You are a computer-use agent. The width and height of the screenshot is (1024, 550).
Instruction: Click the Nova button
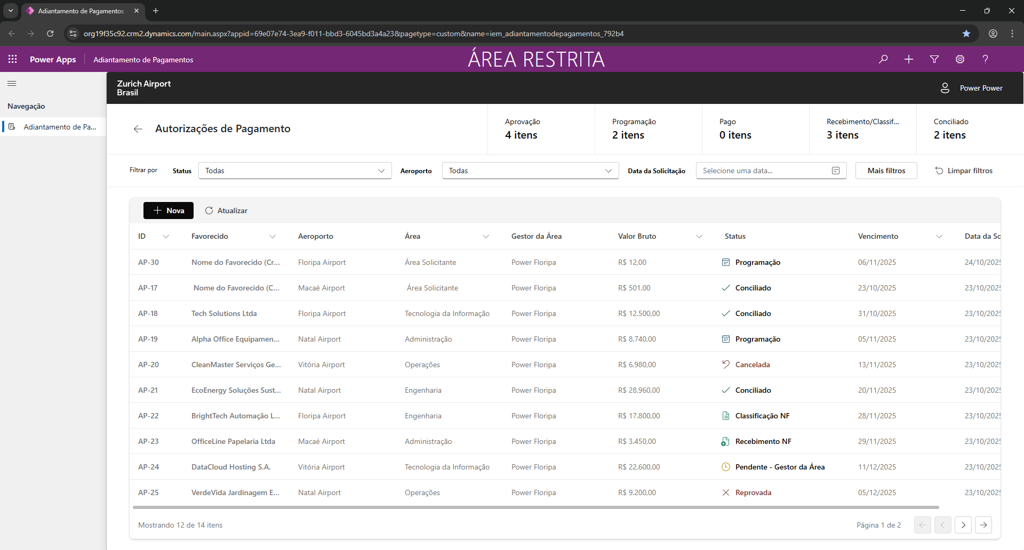pos(168,211)
